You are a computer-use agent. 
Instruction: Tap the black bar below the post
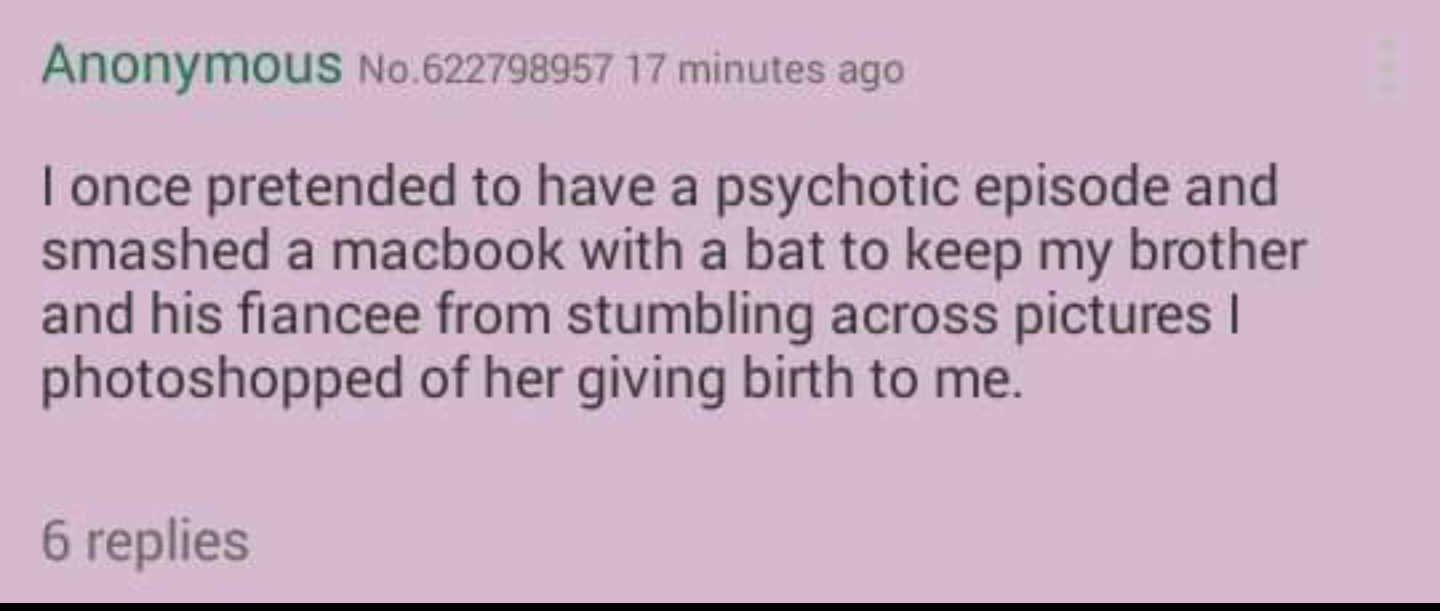point(720,606)
